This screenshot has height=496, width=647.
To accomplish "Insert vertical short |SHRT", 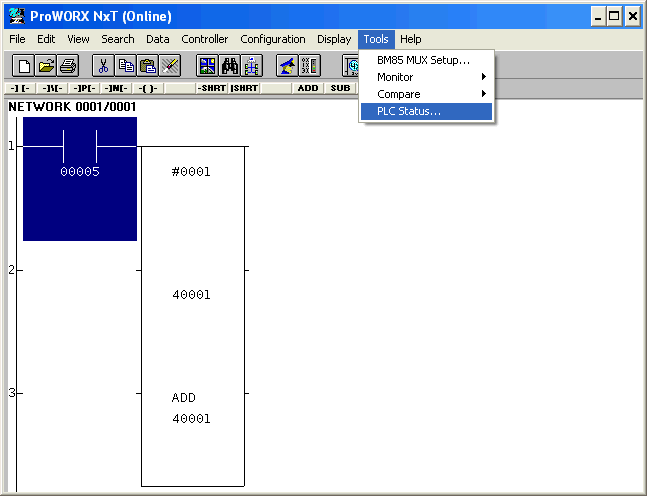I will pos(244,88).
